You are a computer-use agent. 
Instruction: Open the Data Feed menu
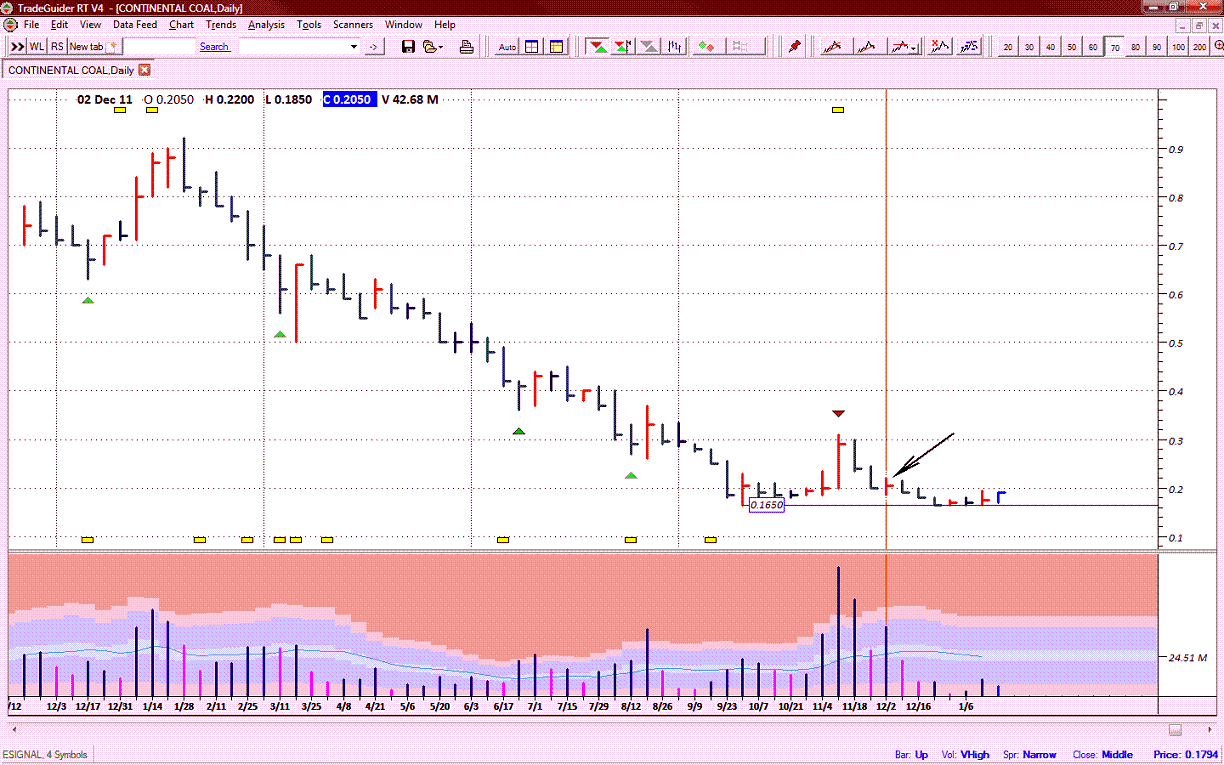point(136,24)
